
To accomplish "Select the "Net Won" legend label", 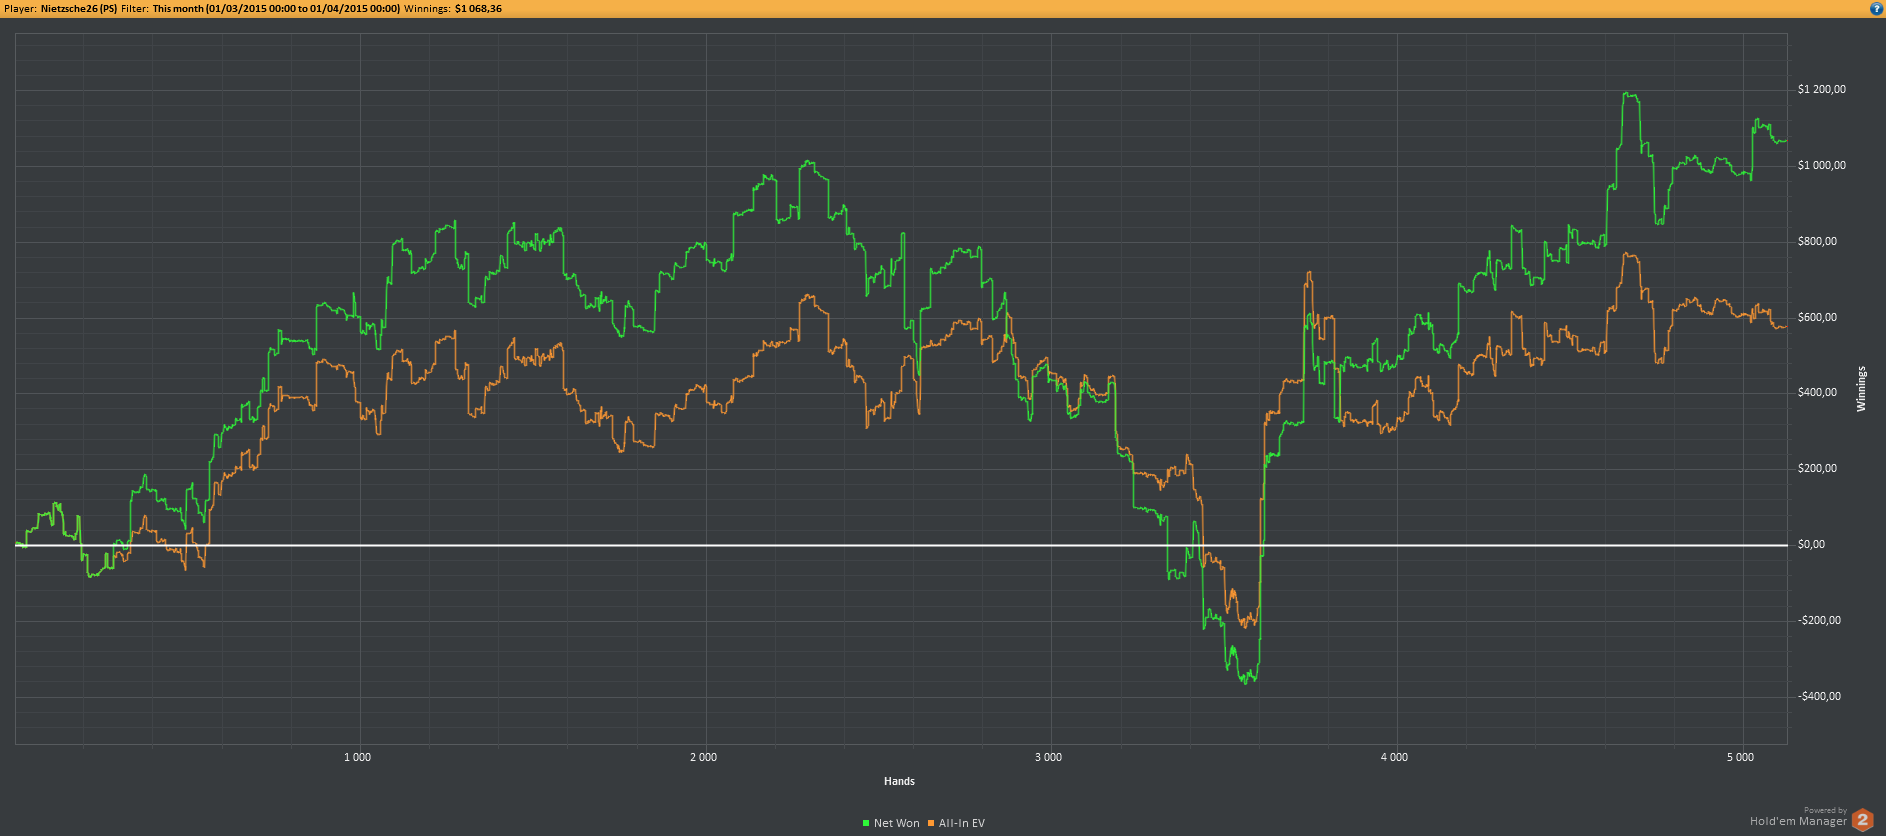I will pos(896,823).
